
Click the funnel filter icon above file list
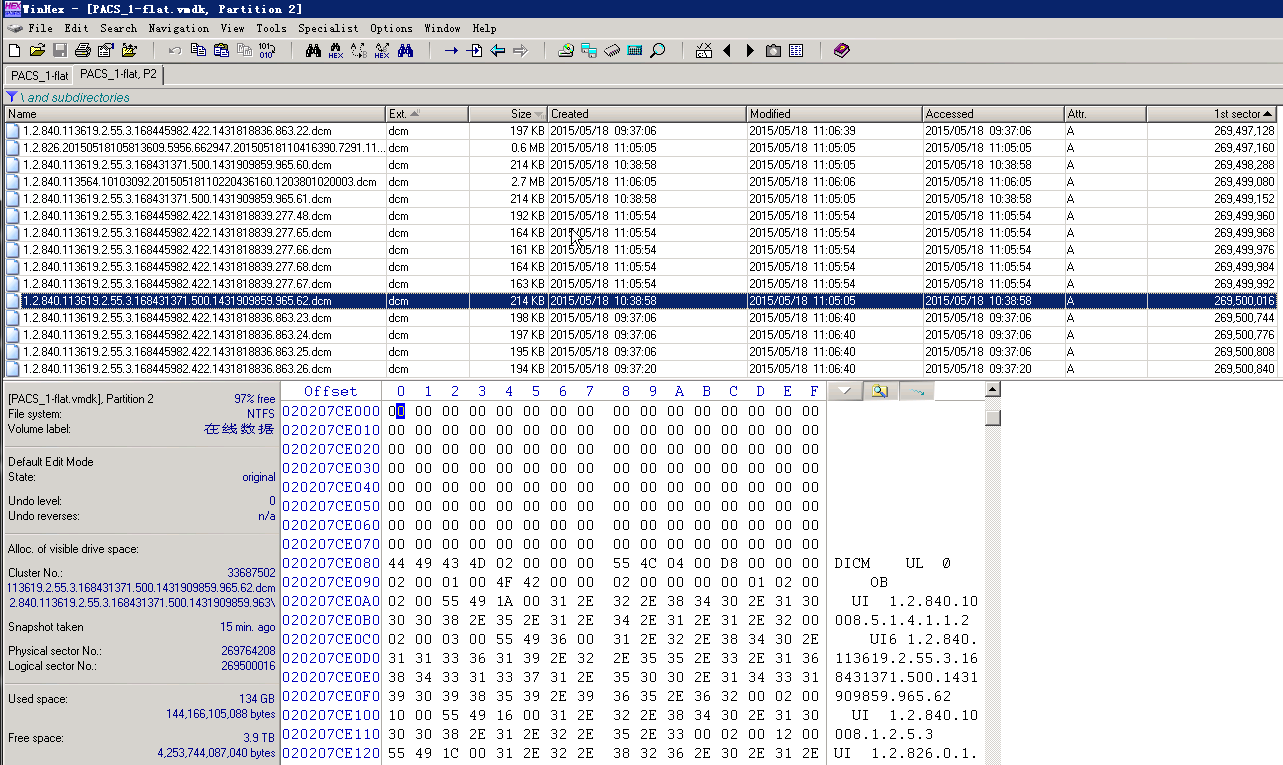point(11,97)
